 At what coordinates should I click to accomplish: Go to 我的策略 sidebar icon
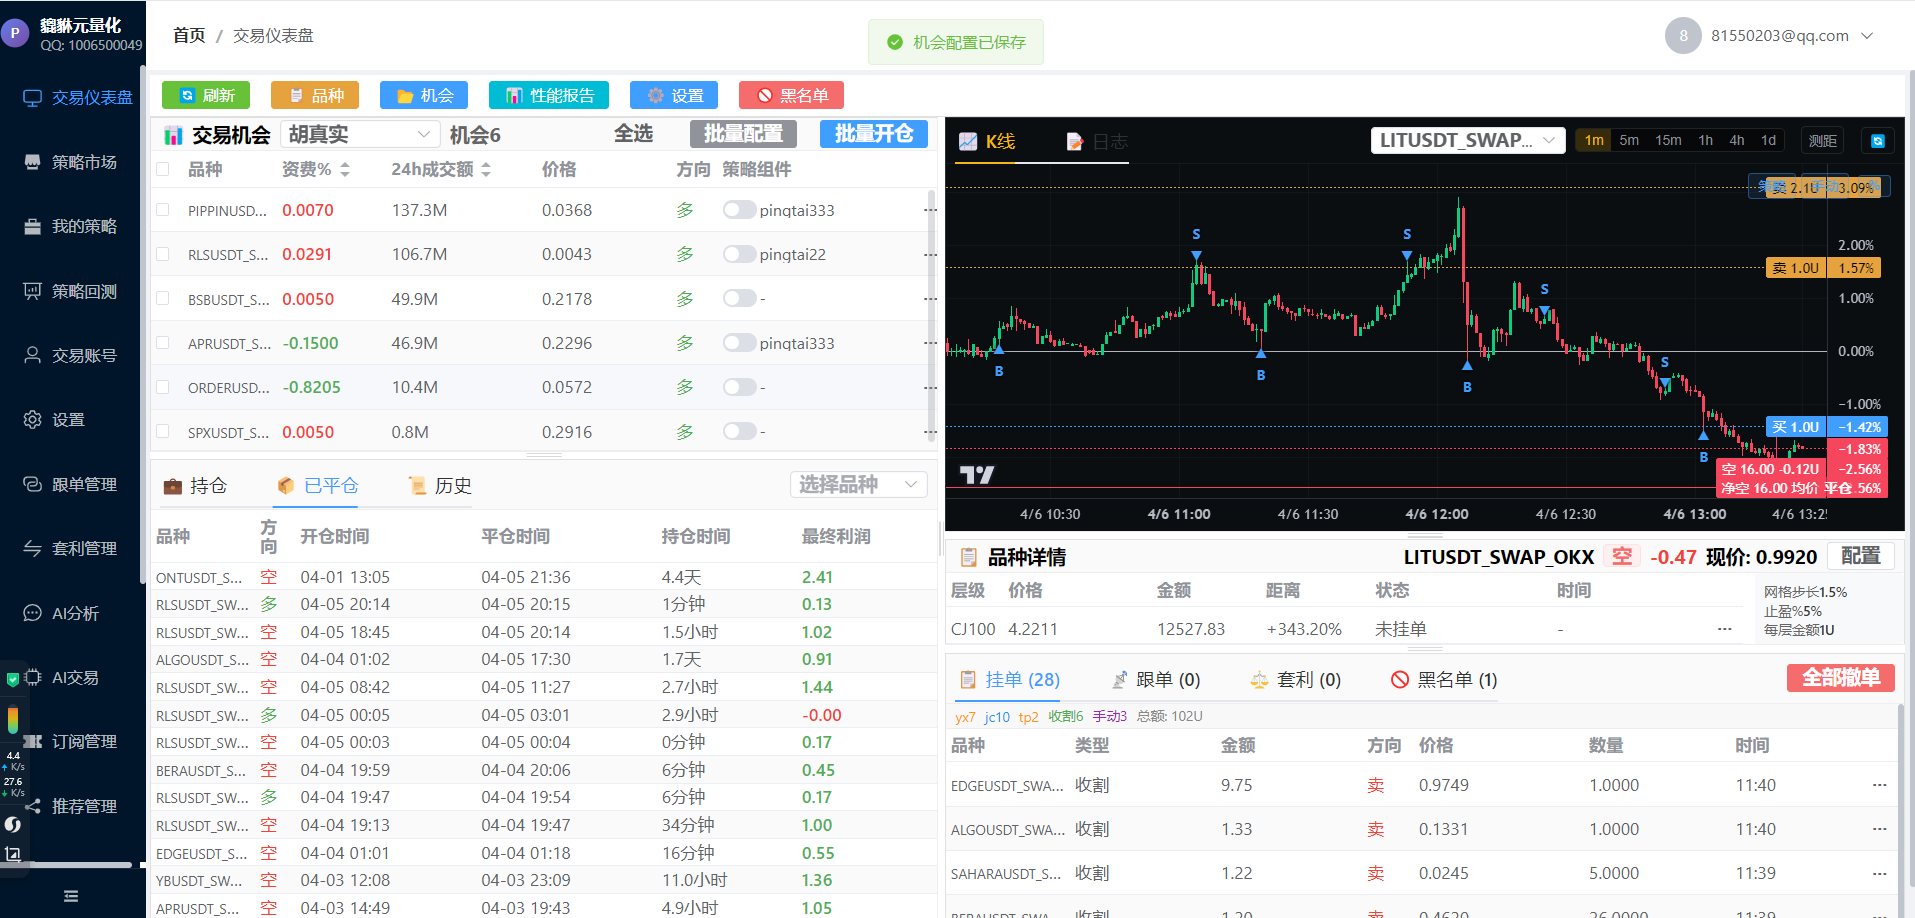tap(32, 227)
